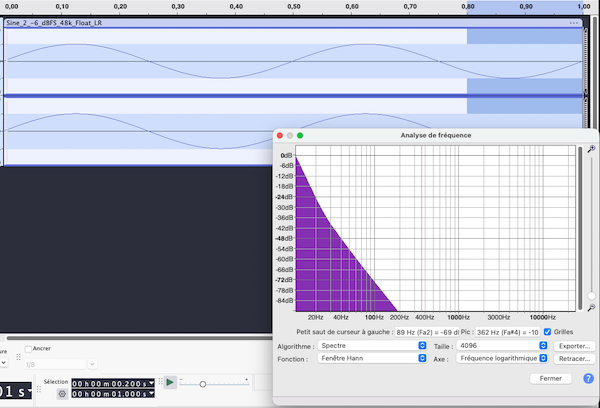Image resolution: width=600 pixels, height=408 pixels.
Task: Click the playback speed slider knob
Action: pyautogui.click(x=203, y=384)
